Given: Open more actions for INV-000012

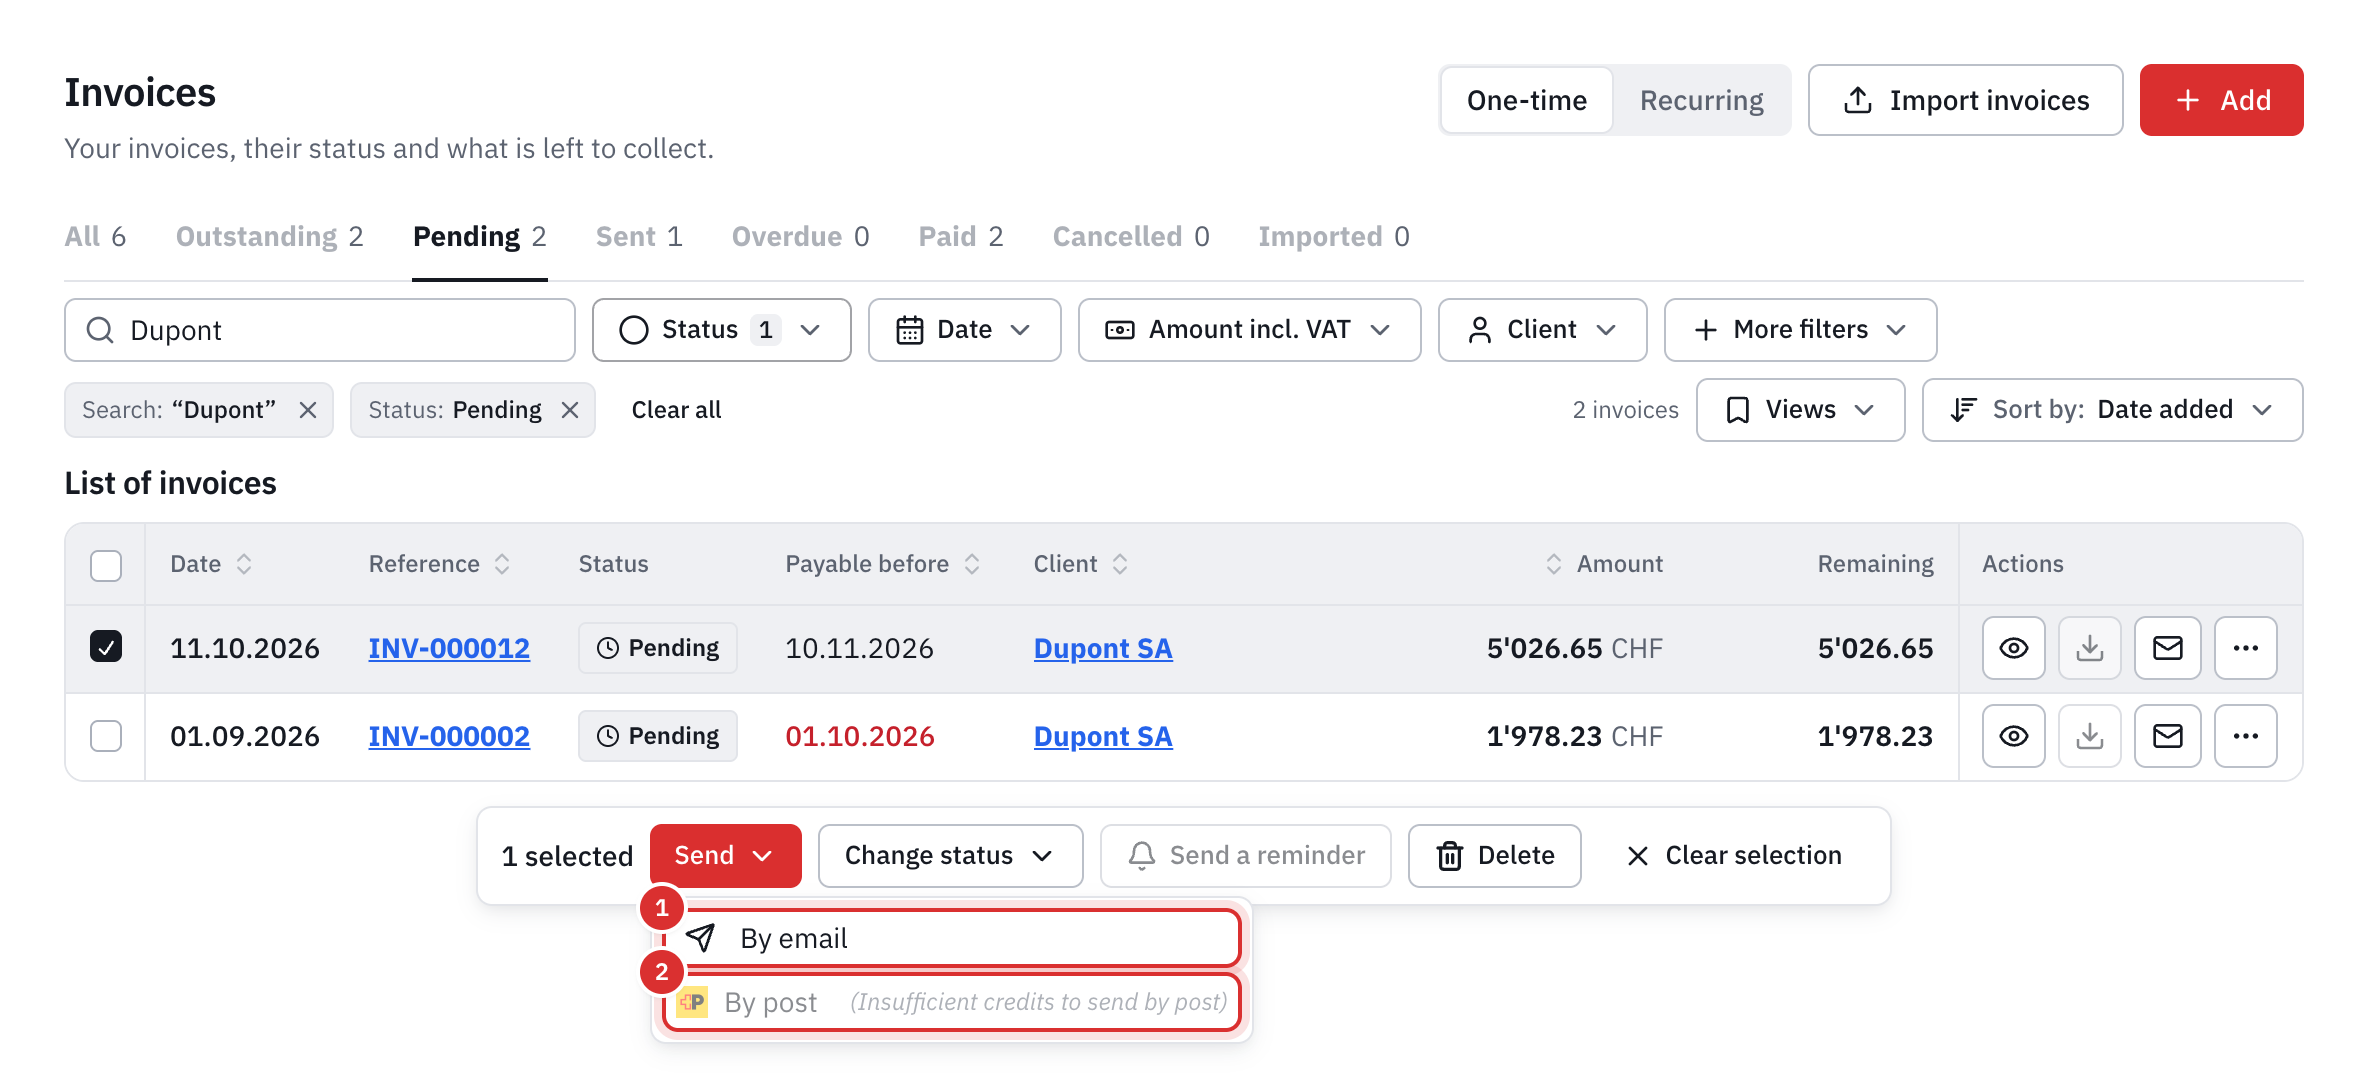Looking at the screenshot, I should [2245, 648].
